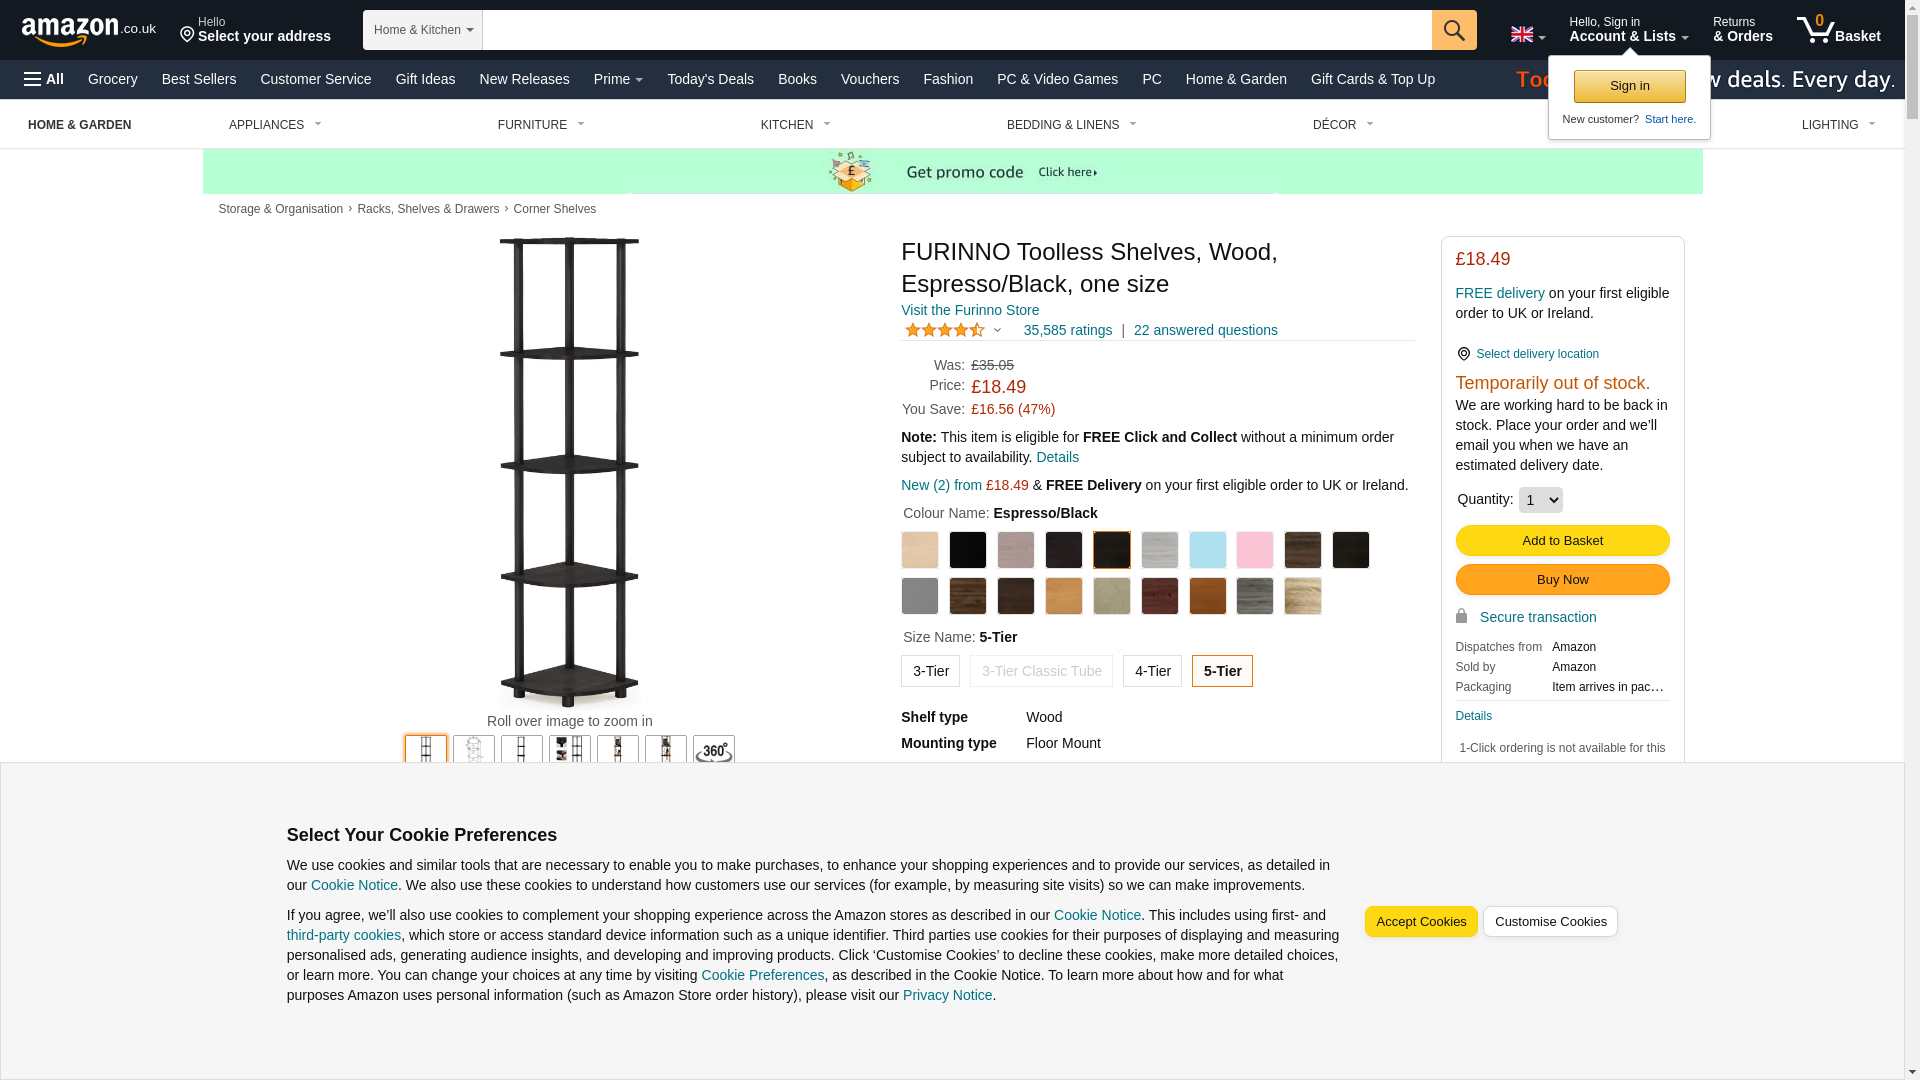Click the Add to Basket button

[1562, 541]
